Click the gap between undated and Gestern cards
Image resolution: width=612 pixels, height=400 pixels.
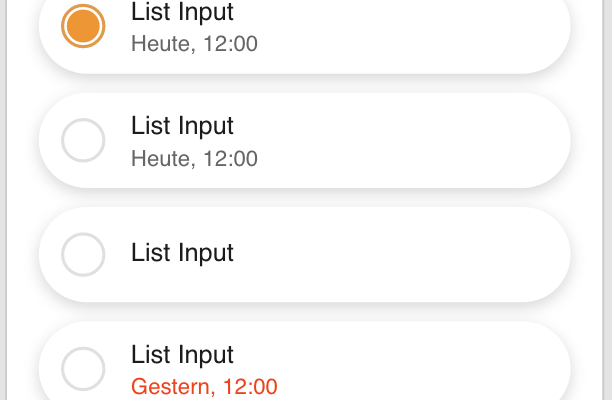pos(304,312)
